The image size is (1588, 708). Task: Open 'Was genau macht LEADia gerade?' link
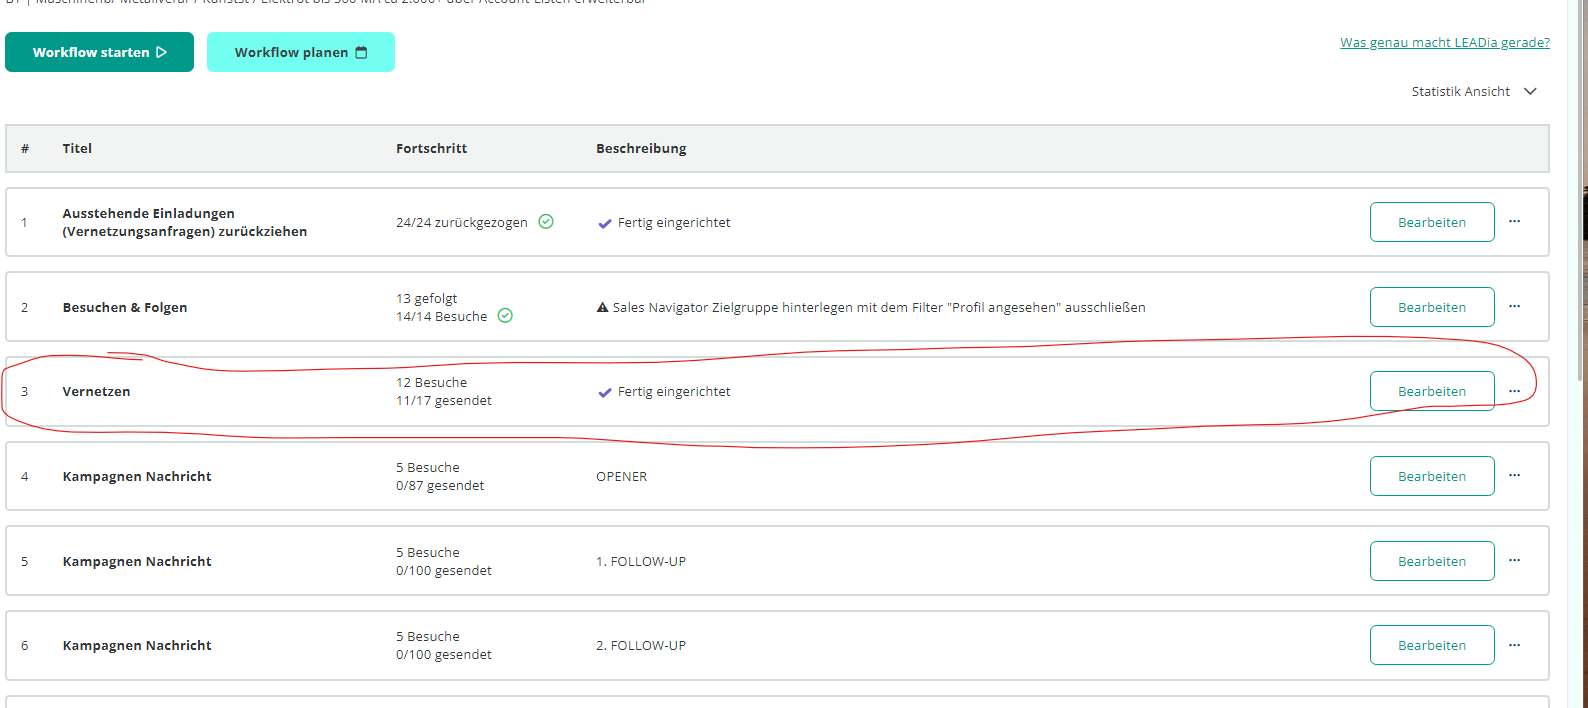pos(1445,42)
